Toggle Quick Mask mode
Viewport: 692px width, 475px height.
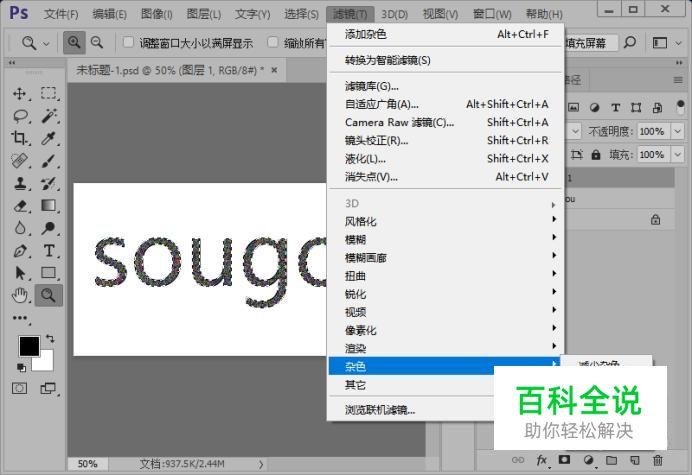pyautogui.click(x=19, y=388)
